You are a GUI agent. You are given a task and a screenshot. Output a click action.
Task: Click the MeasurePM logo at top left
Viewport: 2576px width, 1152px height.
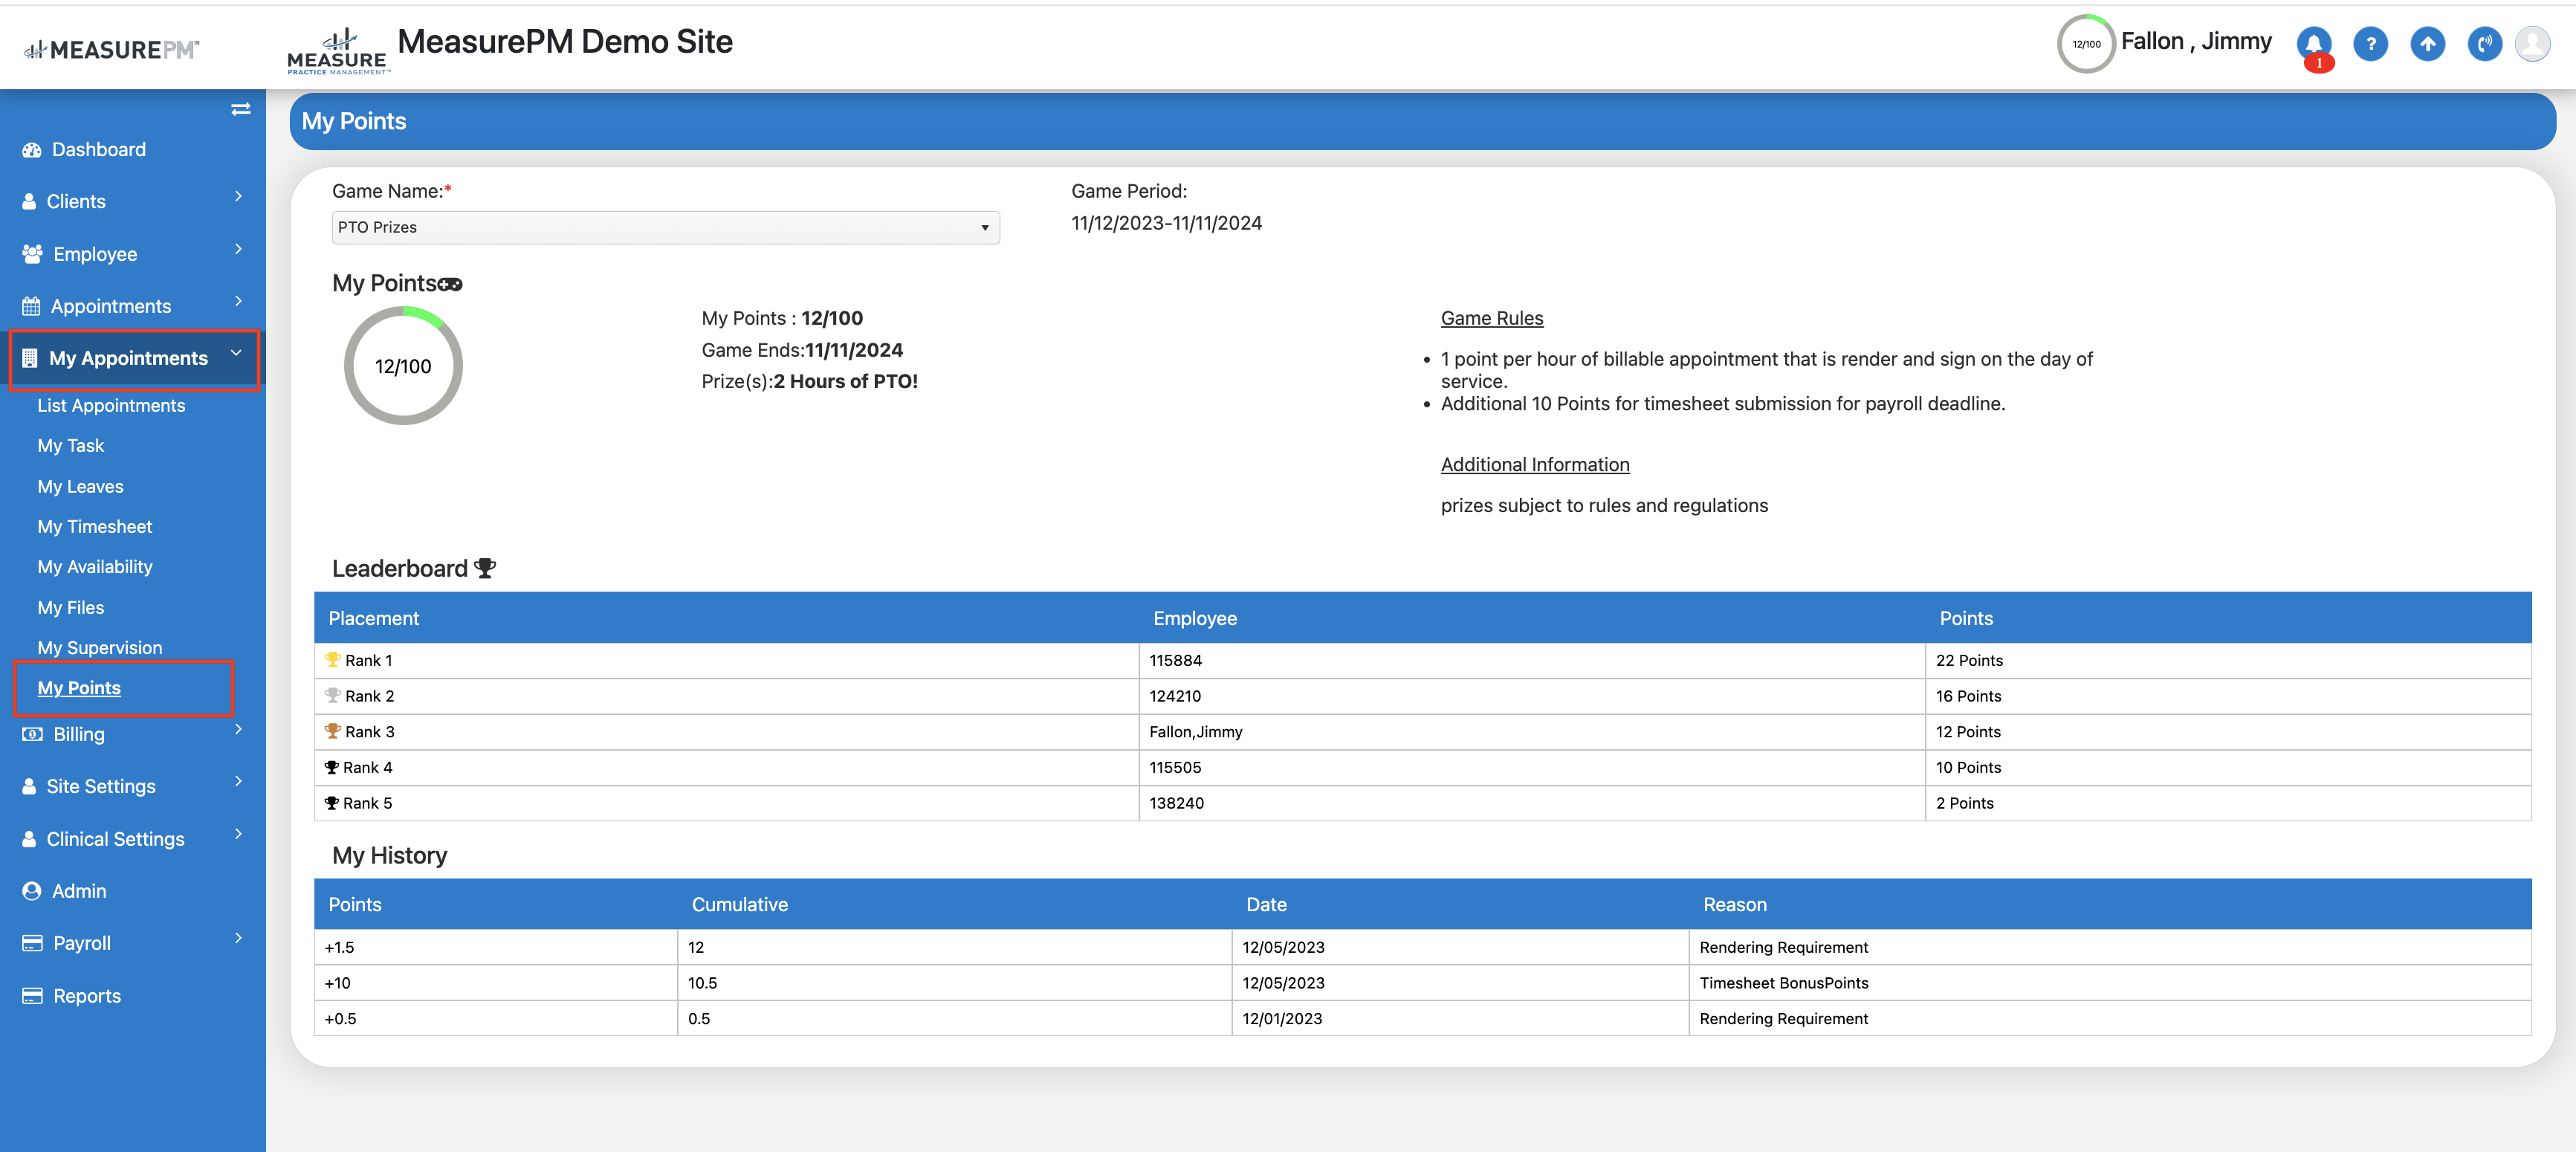pyautogui.click(x=112, y=50)
